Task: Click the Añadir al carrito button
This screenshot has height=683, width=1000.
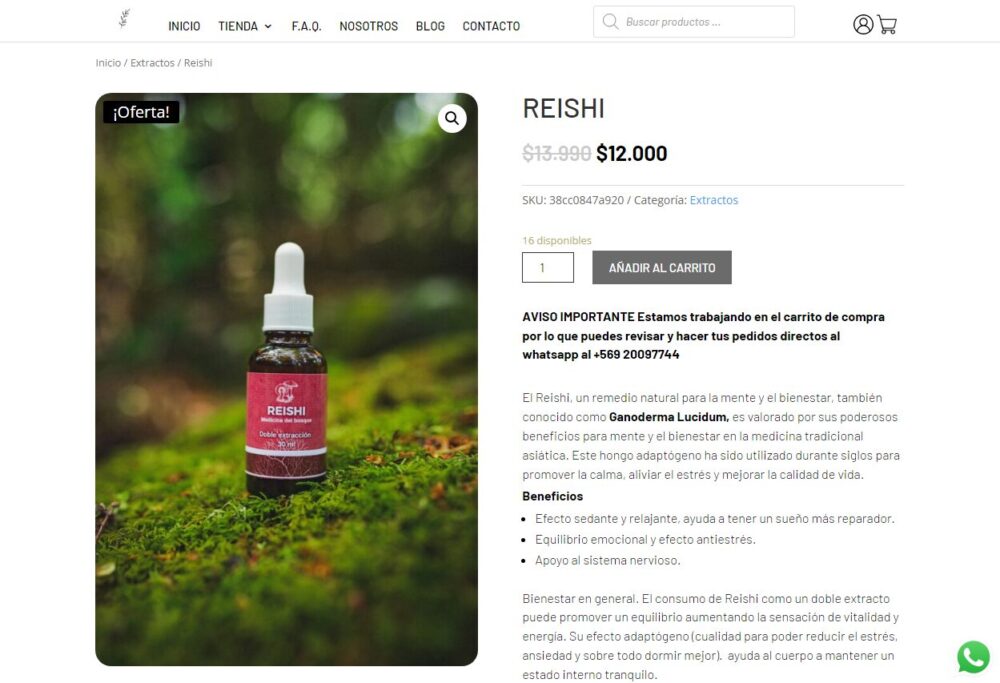Action: tap(662, 268)
